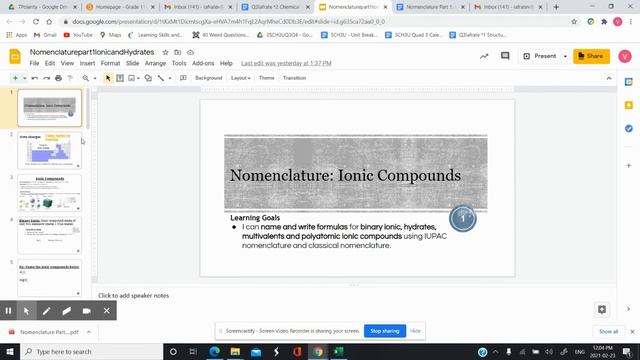
Task: Star the NomenclaturepartIIonicandHydrates presentation
Action: tap(165, 52)
